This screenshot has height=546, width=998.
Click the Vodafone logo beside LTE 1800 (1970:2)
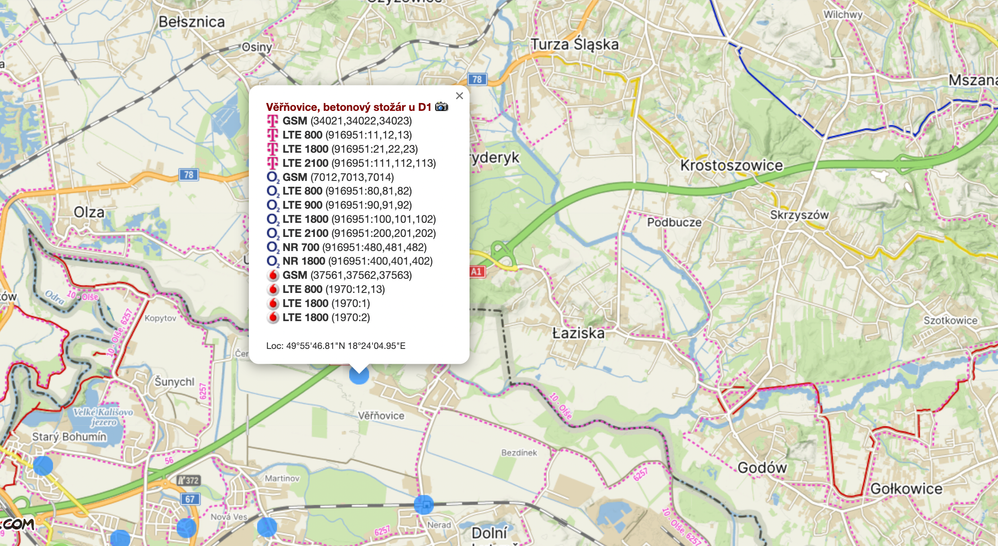pos(273,318)
